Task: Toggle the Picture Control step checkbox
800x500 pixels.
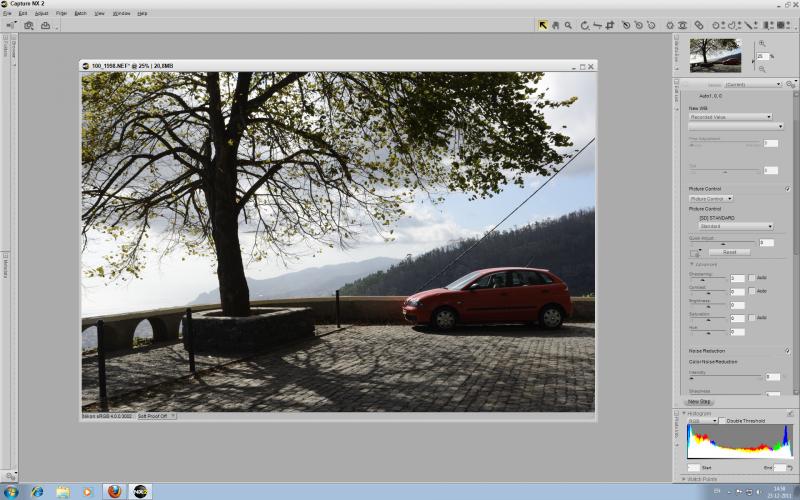Action: coord(788,189)
